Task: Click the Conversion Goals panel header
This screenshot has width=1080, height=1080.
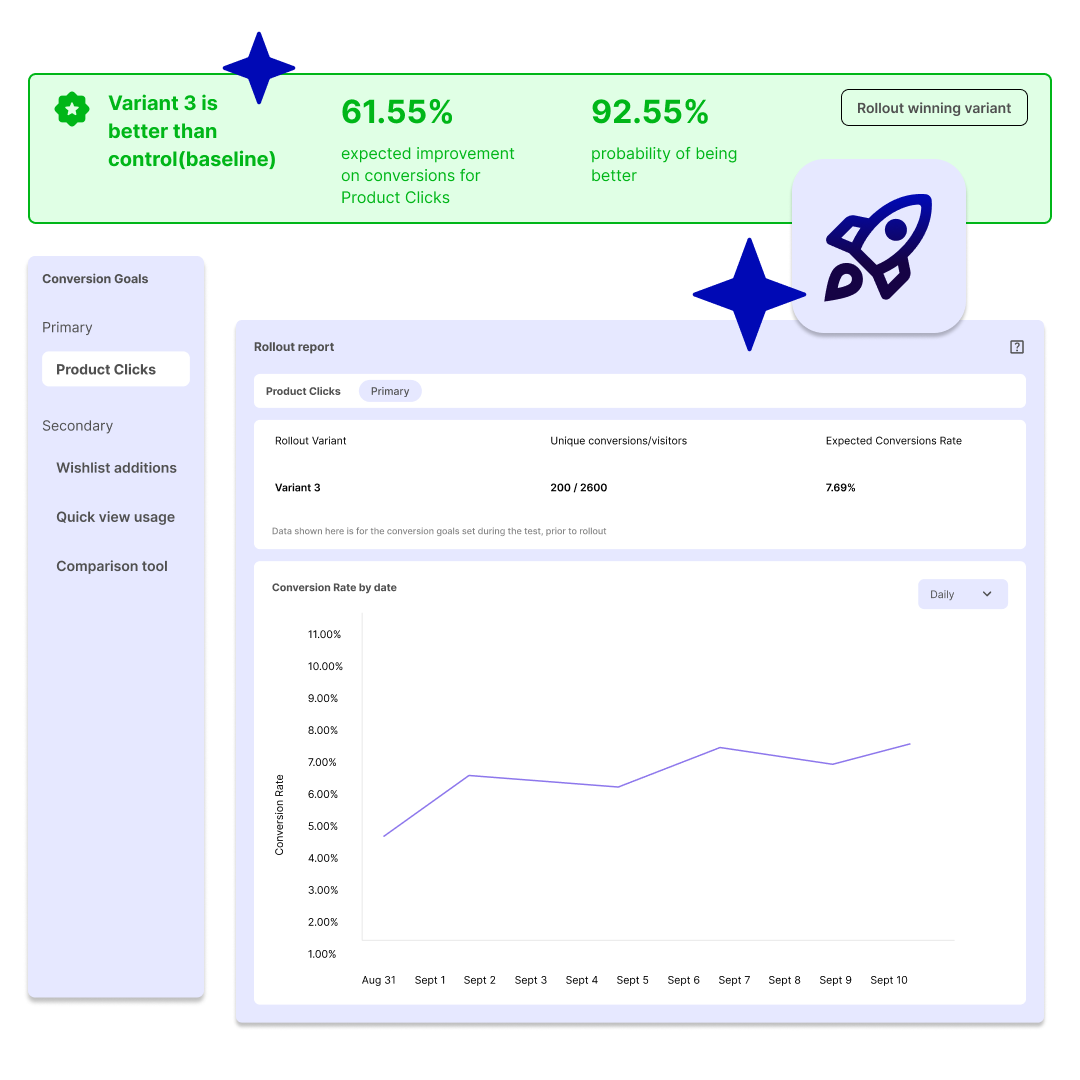Action: pyautogui.click(x=95, y=279)
